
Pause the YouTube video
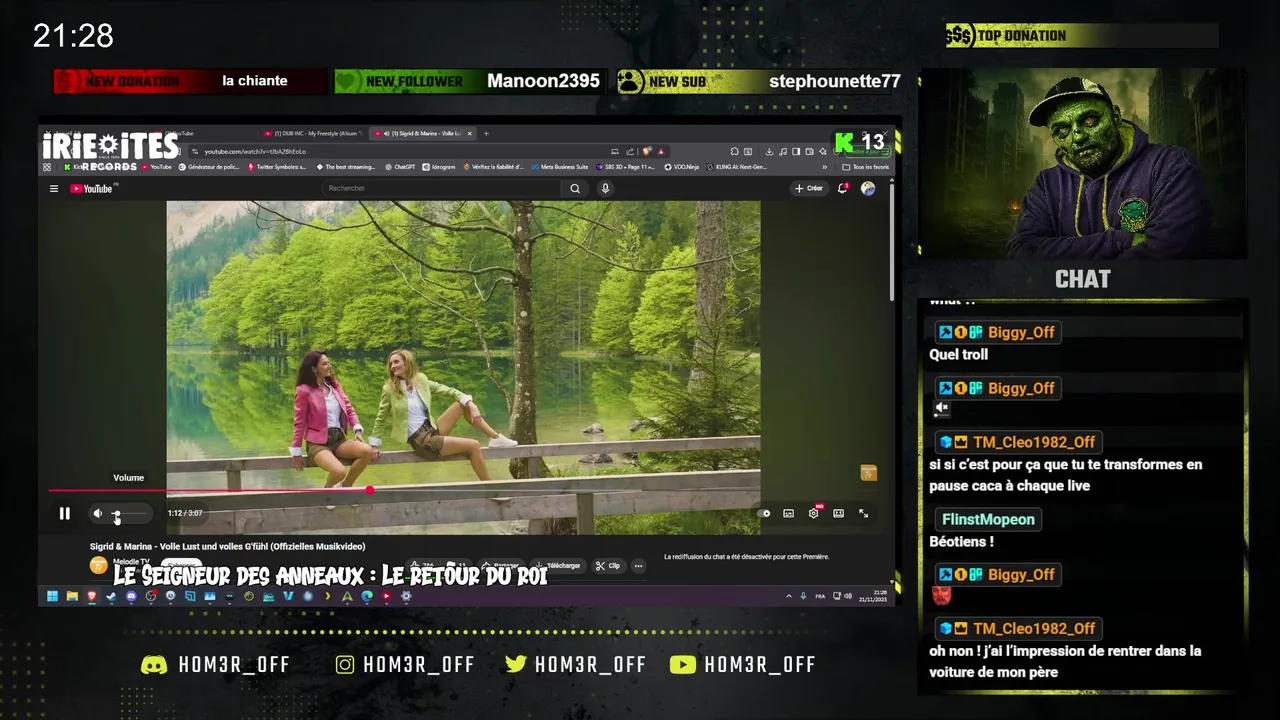pos(64,513)
